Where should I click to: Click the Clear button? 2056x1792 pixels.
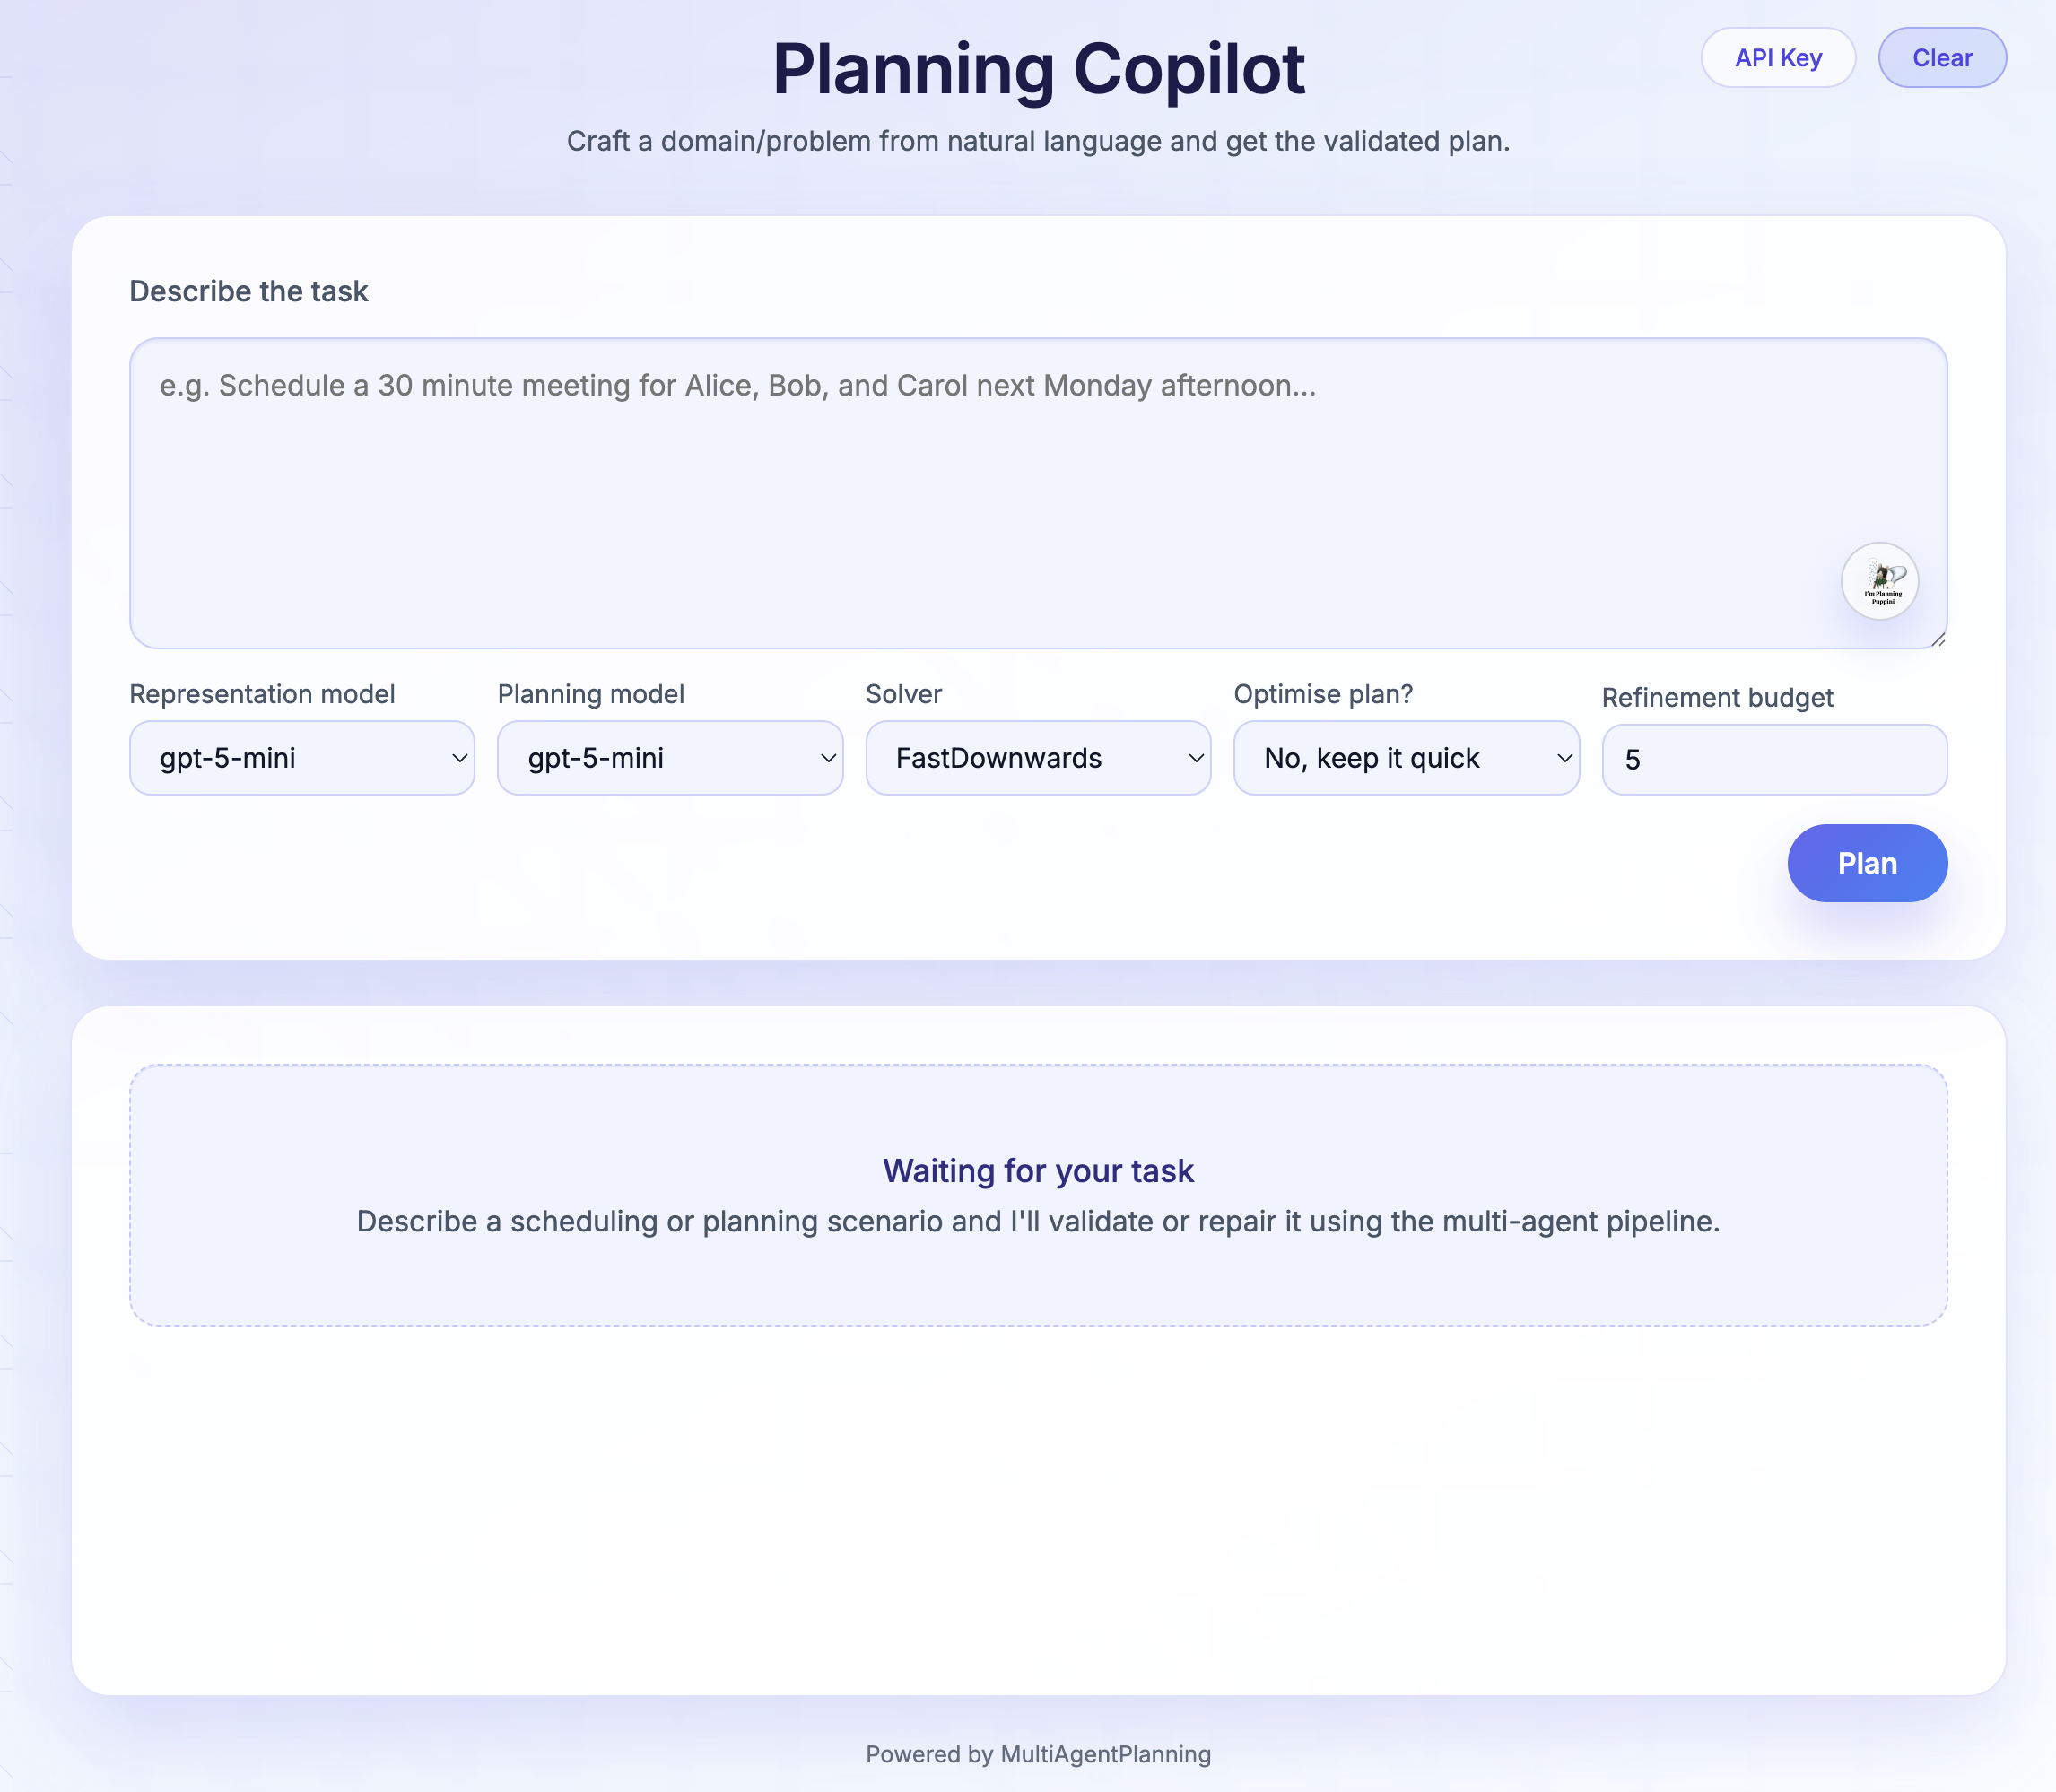click(1942, 58)
